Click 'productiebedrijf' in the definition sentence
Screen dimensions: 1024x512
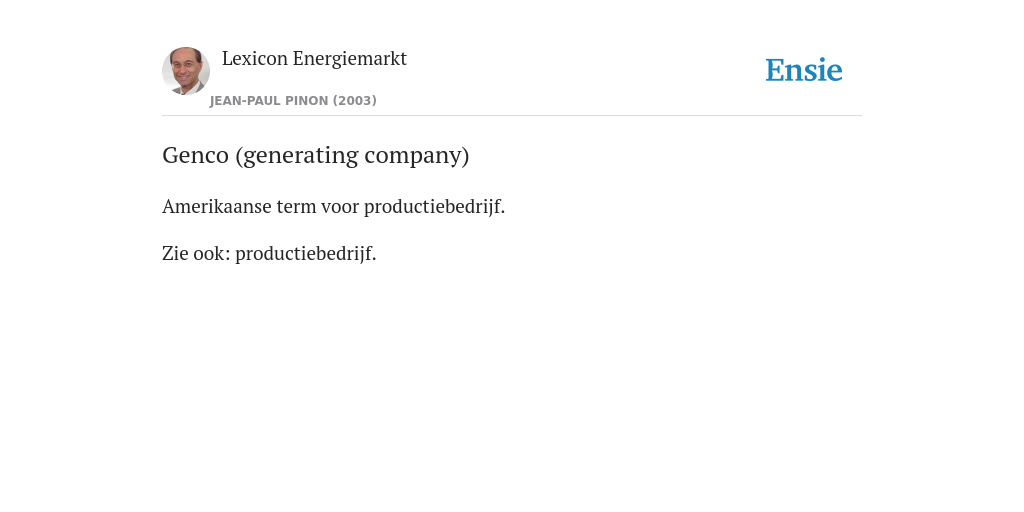(434, 207)
